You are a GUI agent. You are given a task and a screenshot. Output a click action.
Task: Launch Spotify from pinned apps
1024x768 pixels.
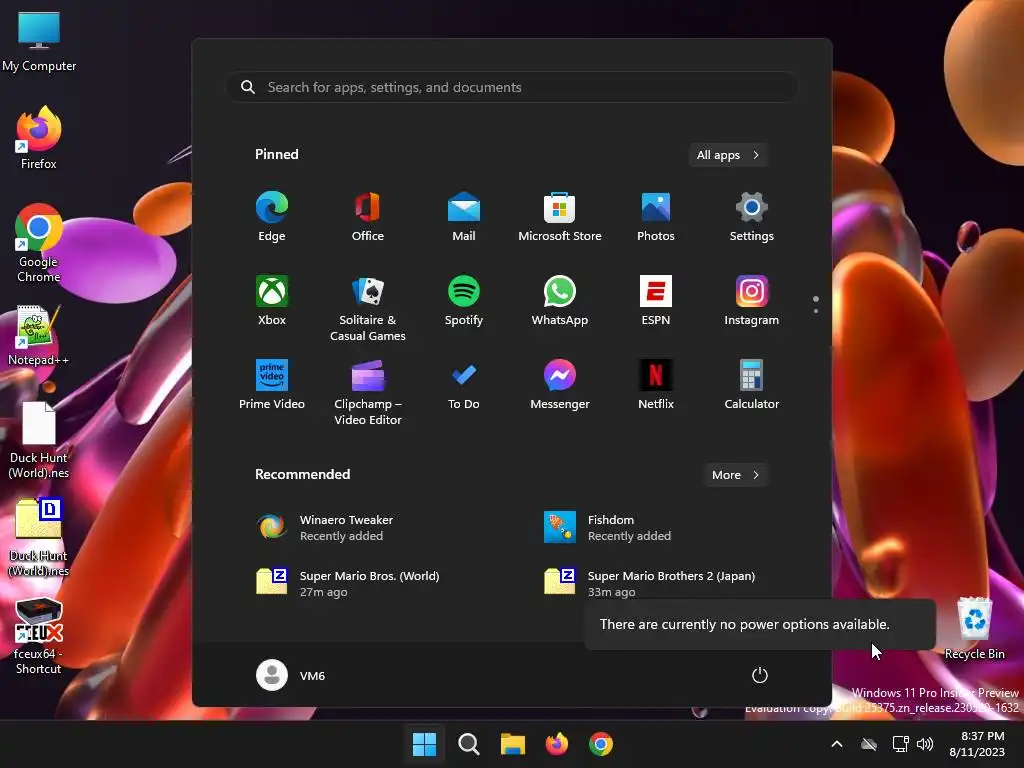[464, 300]
